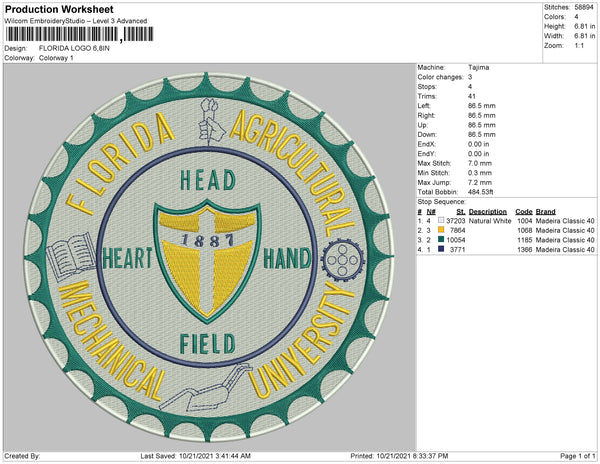The image size is (600, 464).
Task: Select the 'EndY:' label
Action: click(x=427, y=154)
